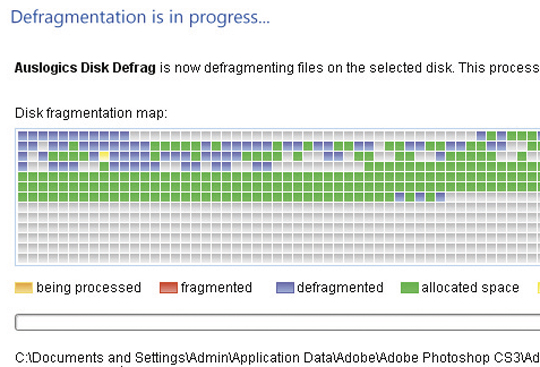
Task: Click the defragmentation progress bar
Action: pyautogui.click(x=278, y=322)
